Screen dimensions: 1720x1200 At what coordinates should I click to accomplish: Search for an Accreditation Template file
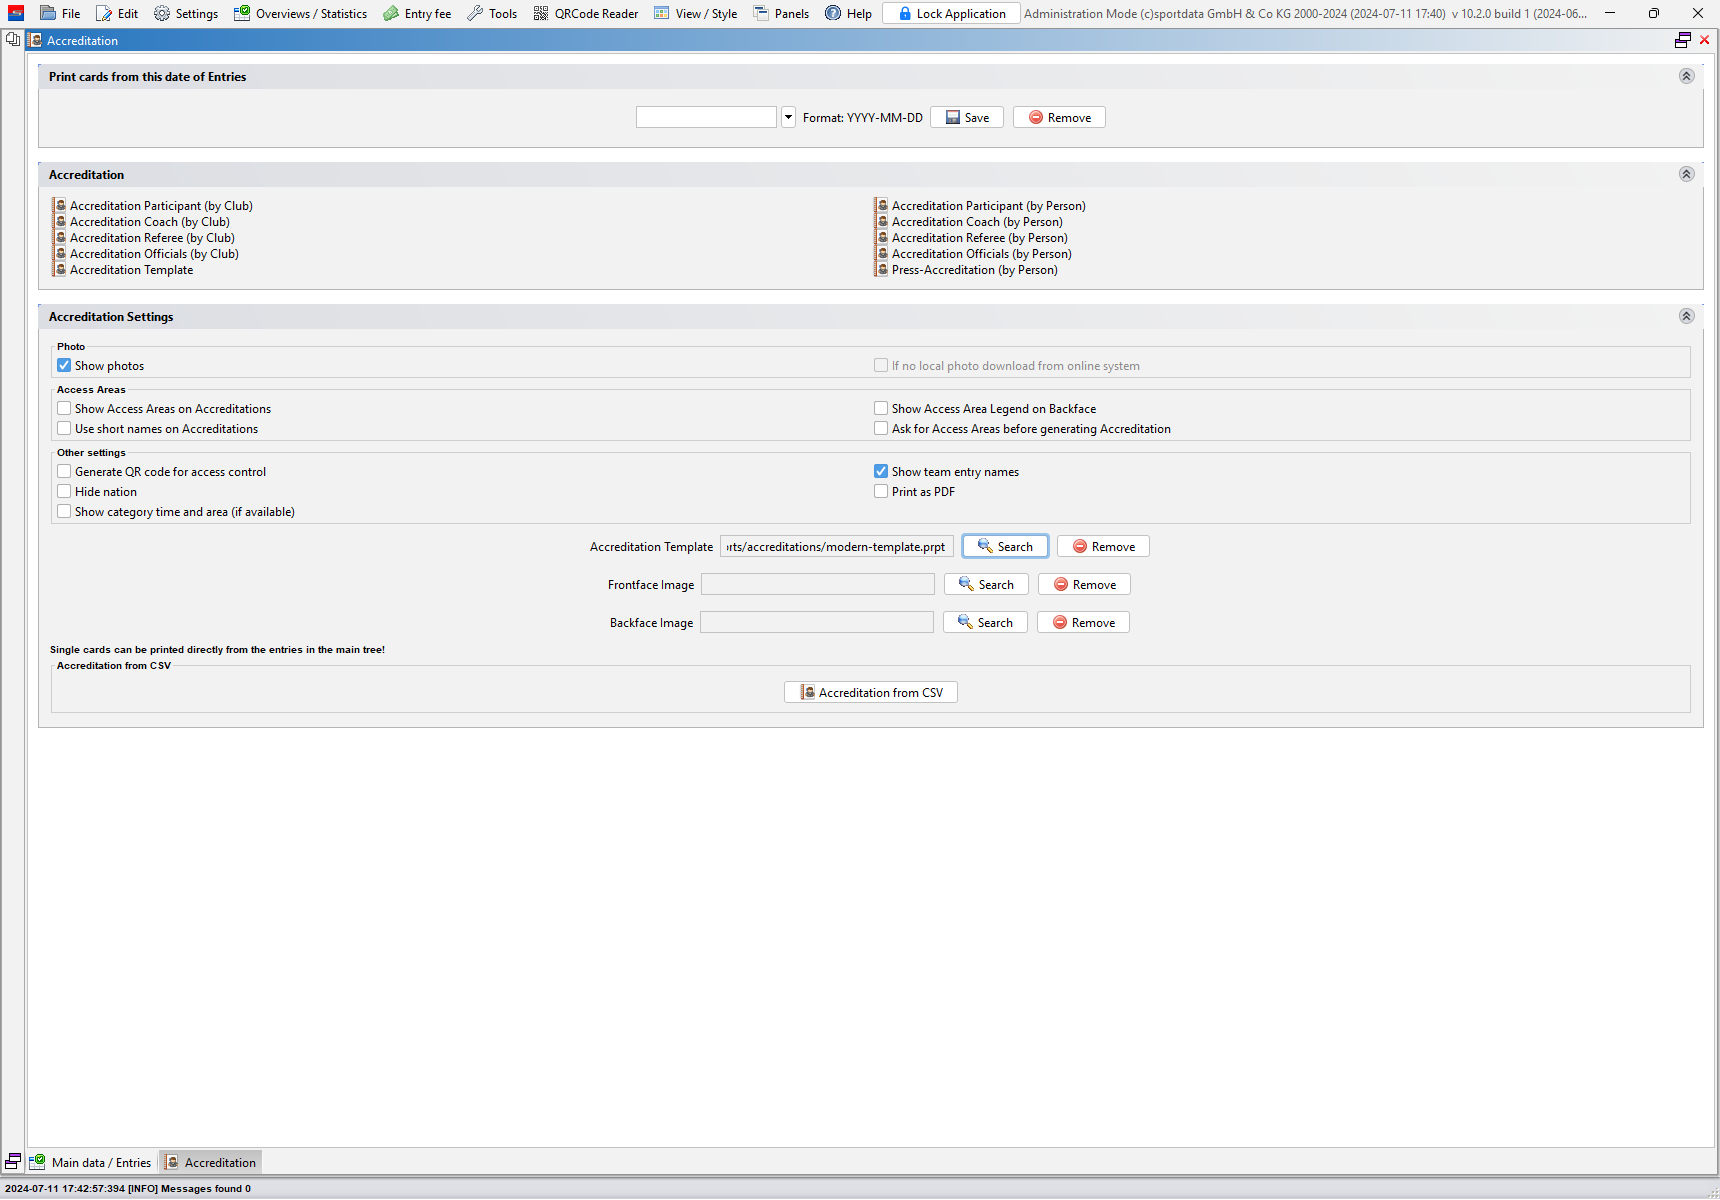pyautogui.click(x=1005, y=546)
